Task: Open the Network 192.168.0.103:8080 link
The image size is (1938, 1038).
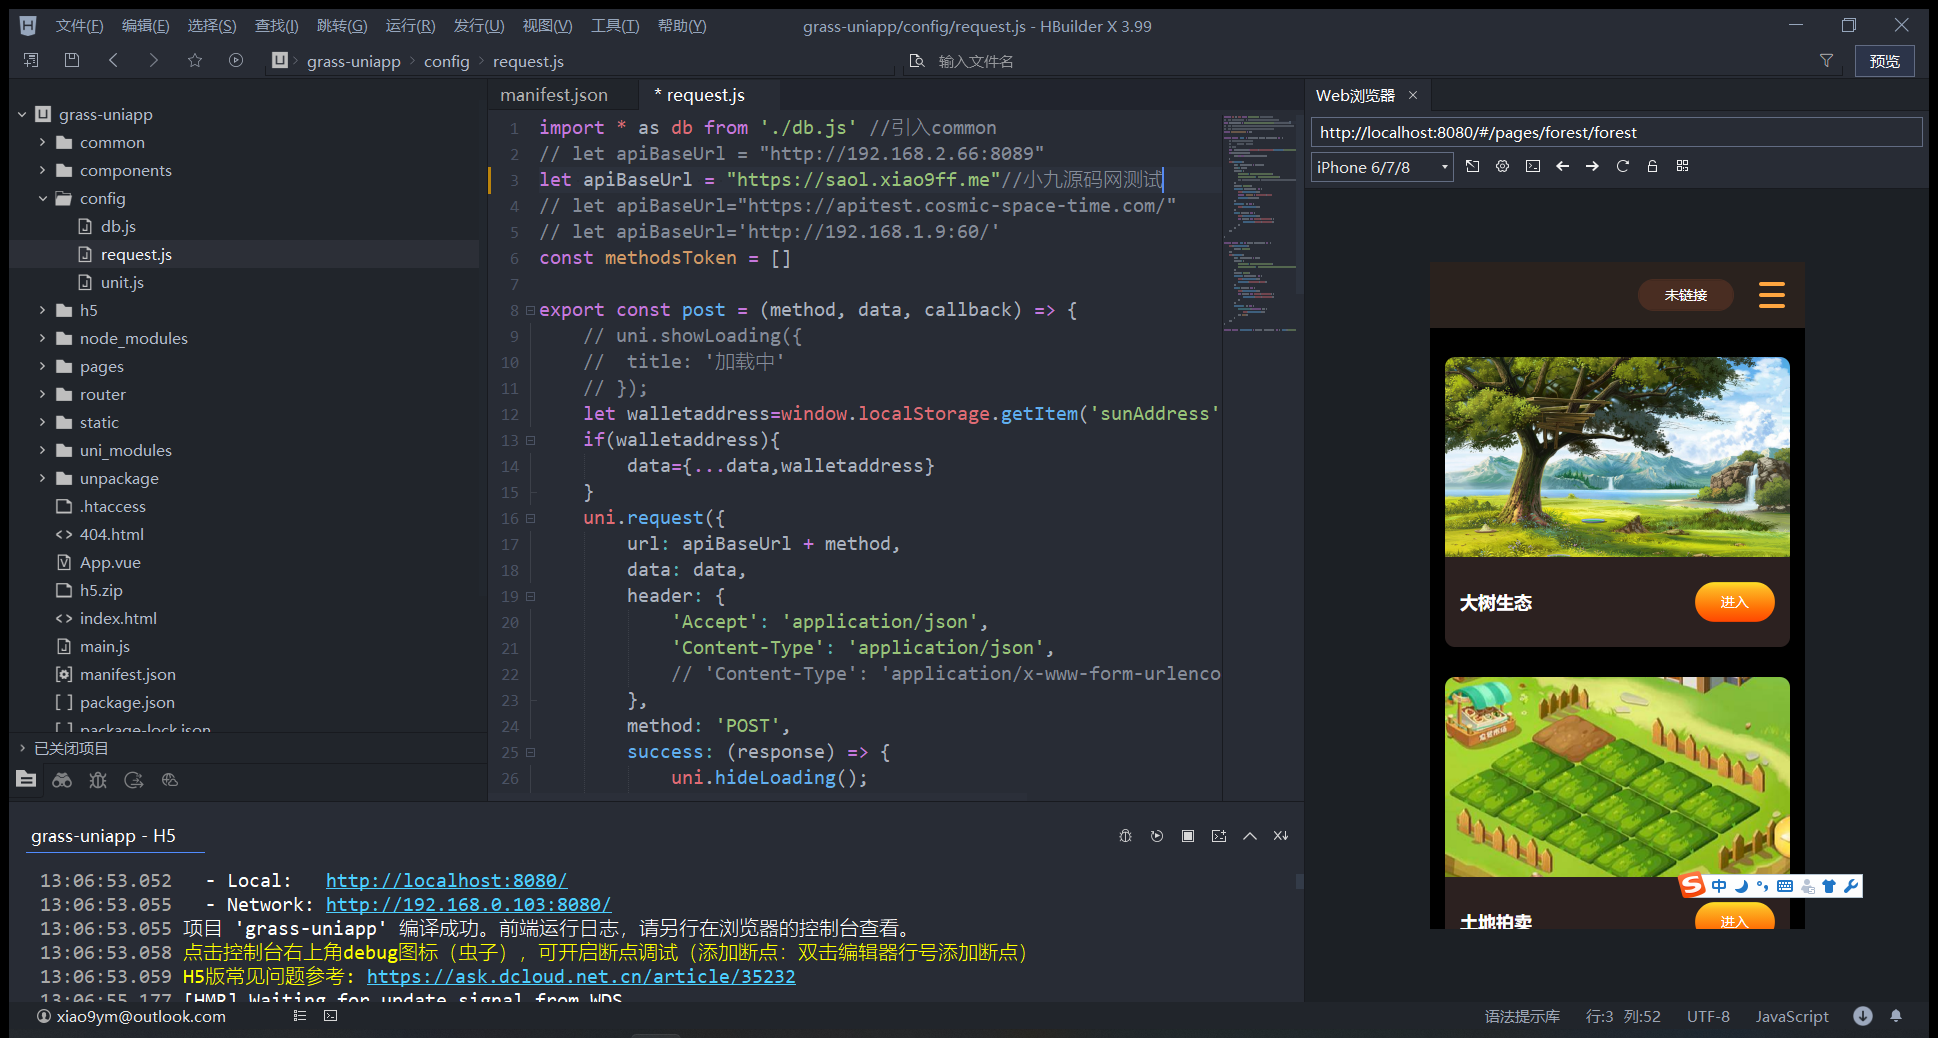Action: pyautogui.click(x=468, y=905)
